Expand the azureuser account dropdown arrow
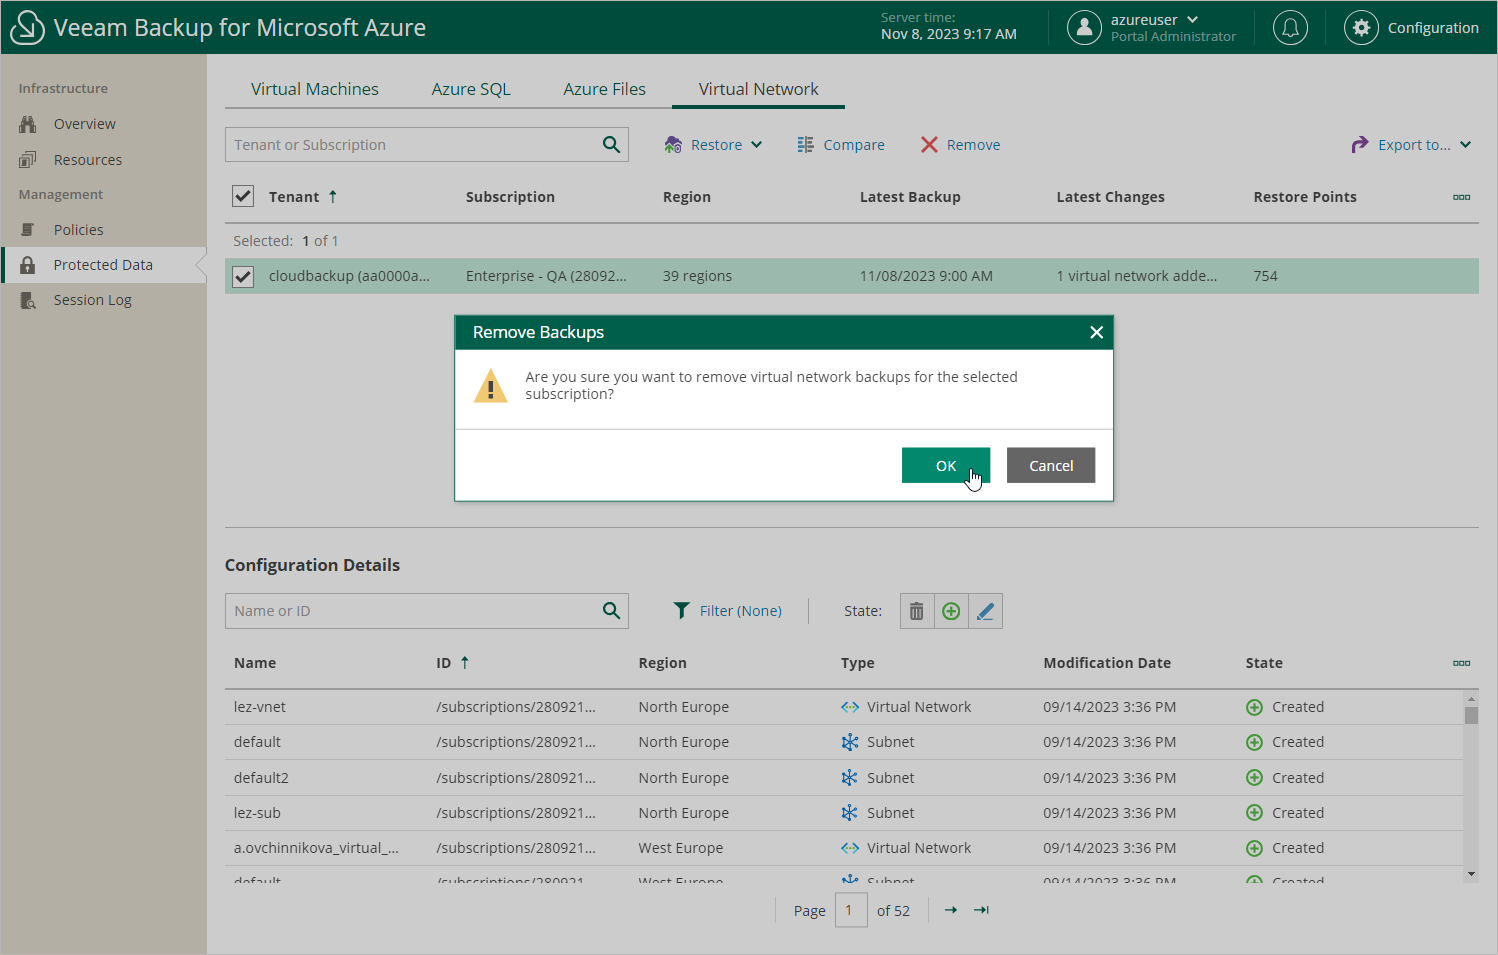The height and width of the screenshot is (955, 1498). tap(1192, 19)
